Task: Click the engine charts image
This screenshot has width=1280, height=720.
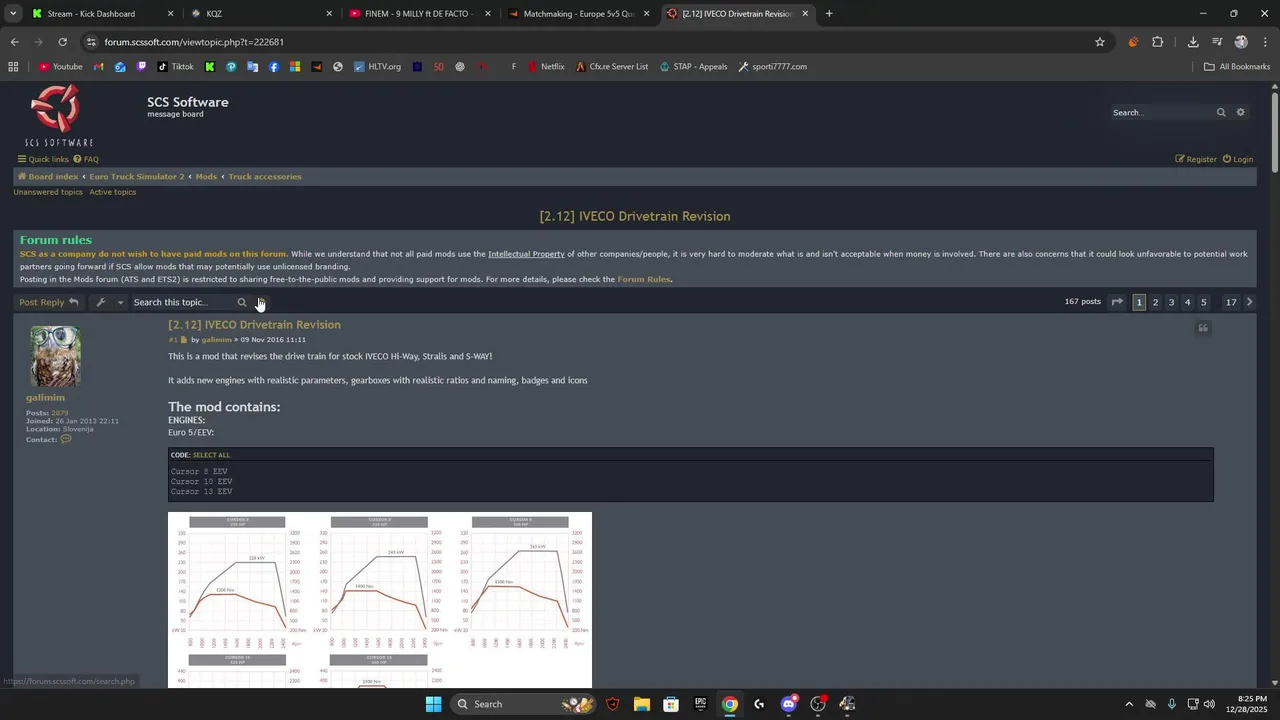Action: [380, 600]
